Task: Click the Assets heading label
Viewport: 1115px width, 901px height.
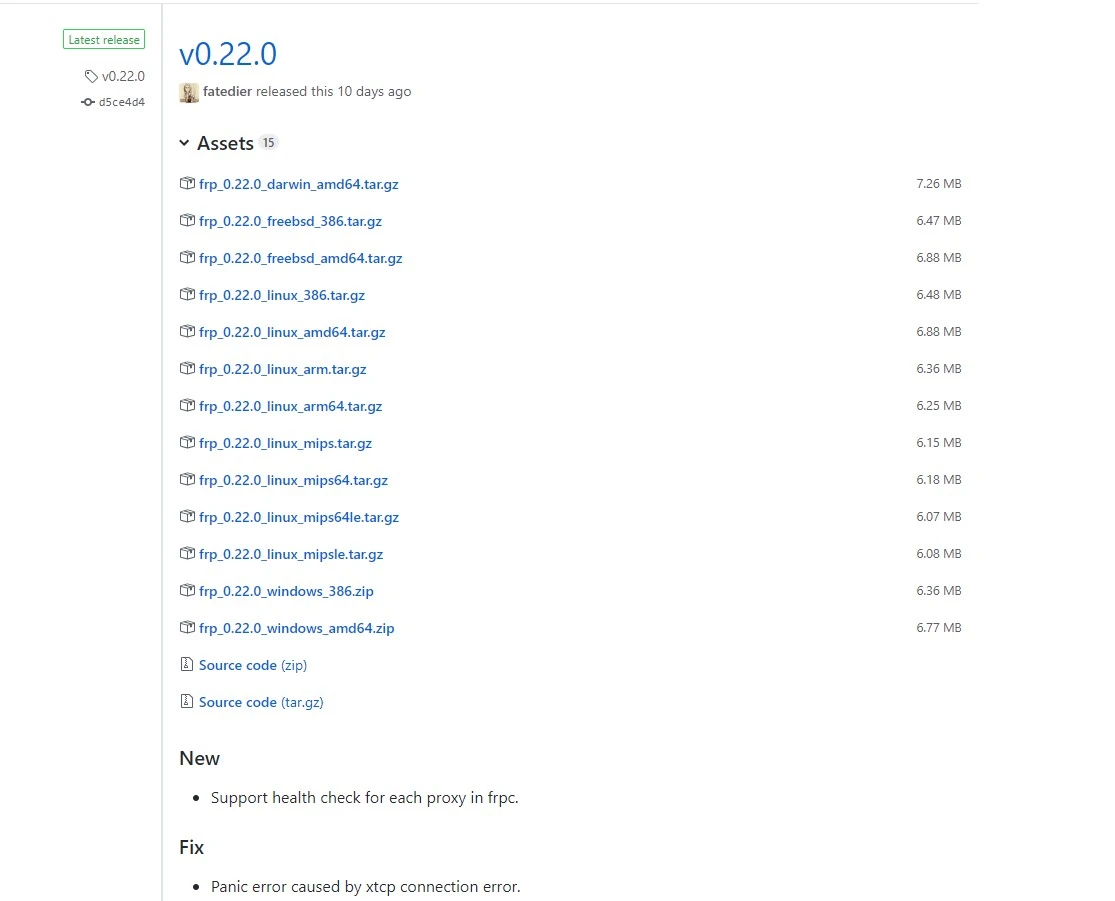Action: pos(225,144)
